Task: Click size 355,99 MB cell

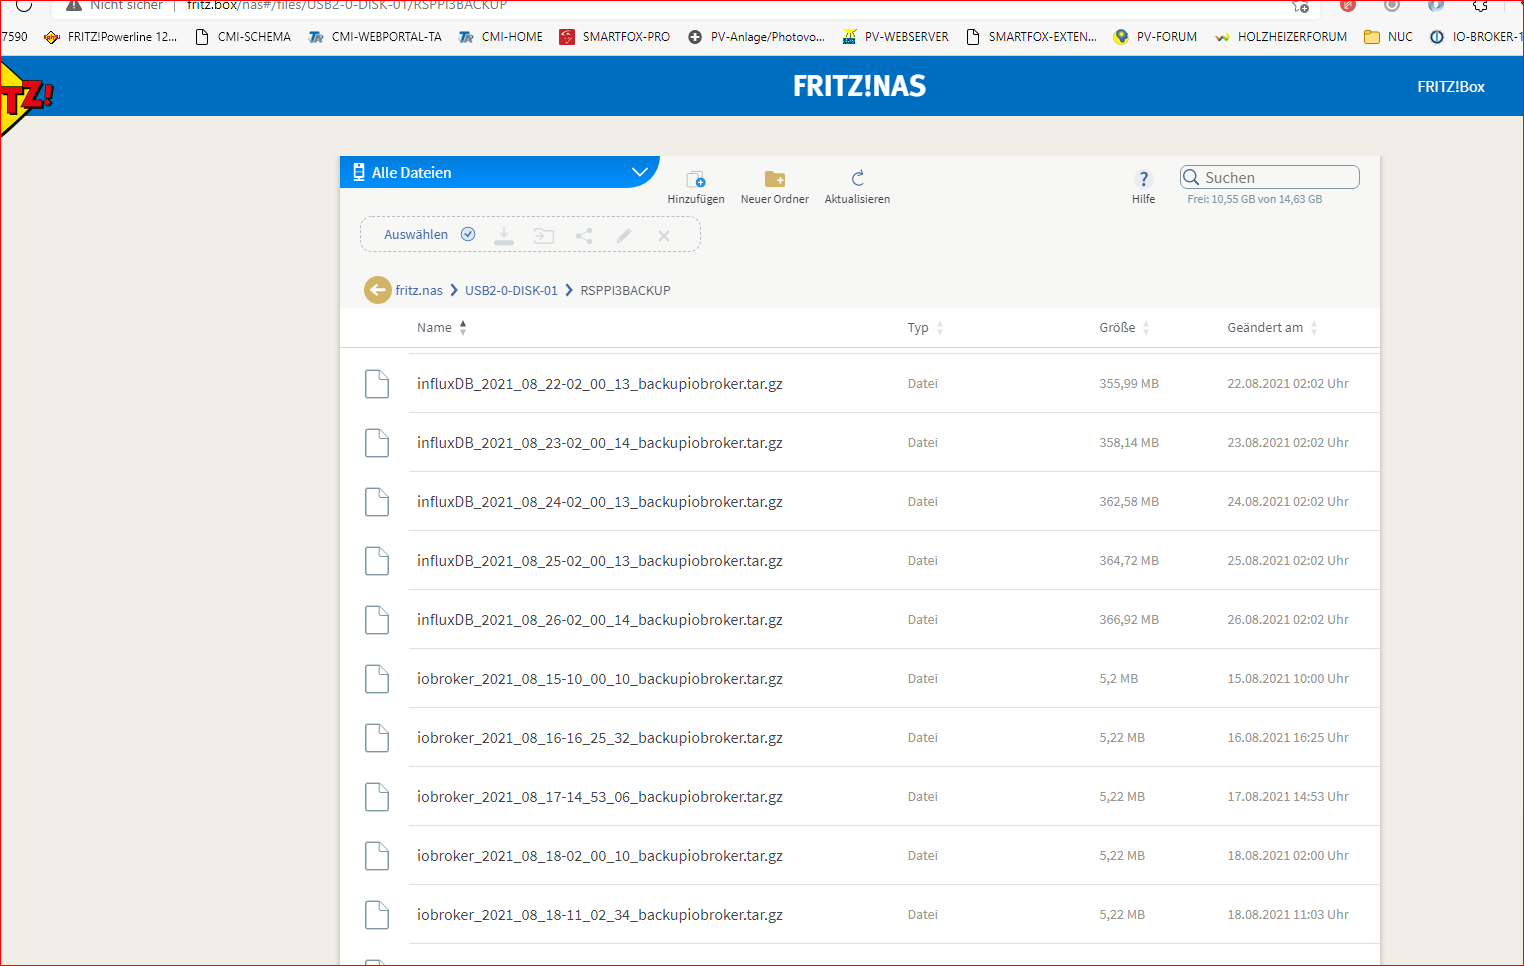Action: (1129, 383)
